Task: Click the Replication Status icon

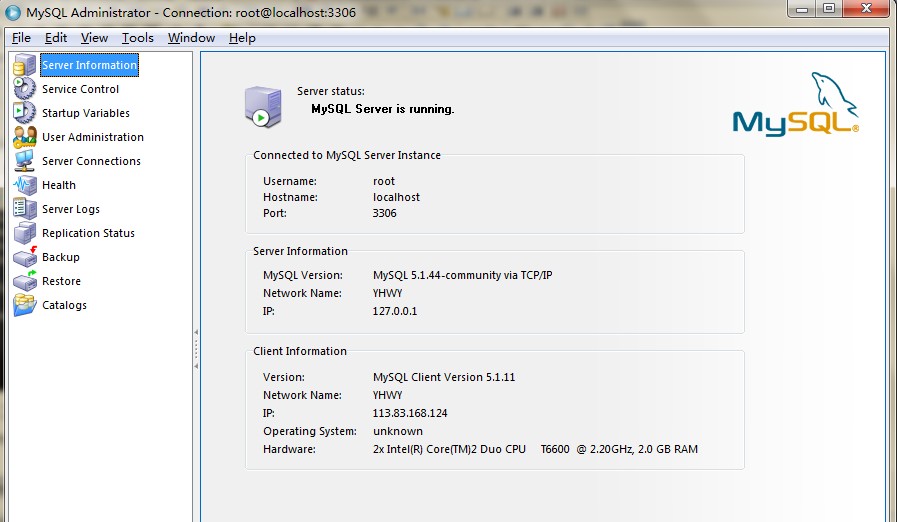Action: click(x=24, y=233)
